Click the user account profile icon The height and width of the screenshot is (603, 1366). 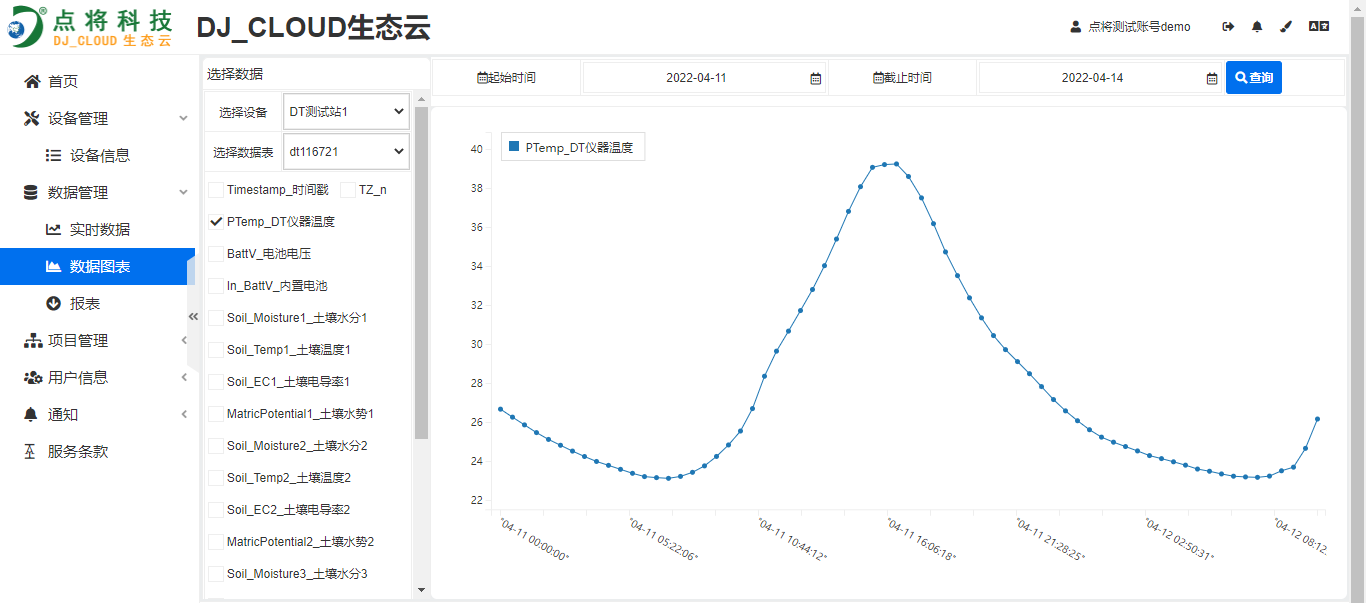[x=1076, y=27]
